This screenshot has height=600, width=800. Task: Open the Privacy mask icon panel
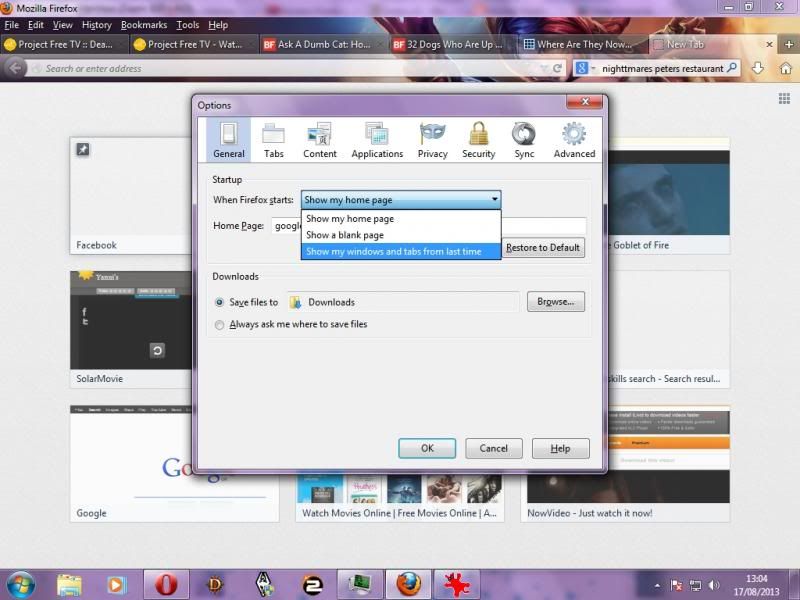[x=432, y=140]
